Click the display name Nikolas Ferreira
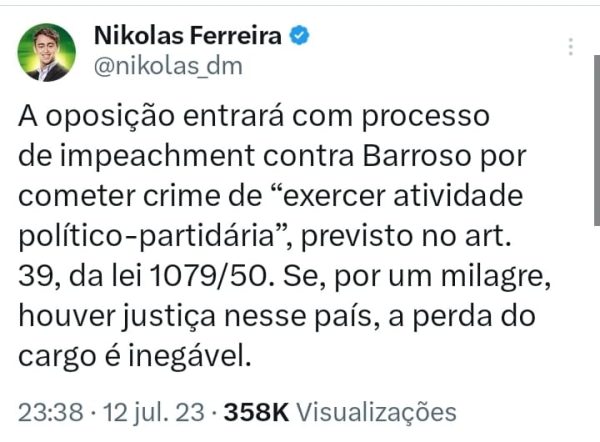 point(187,35)
